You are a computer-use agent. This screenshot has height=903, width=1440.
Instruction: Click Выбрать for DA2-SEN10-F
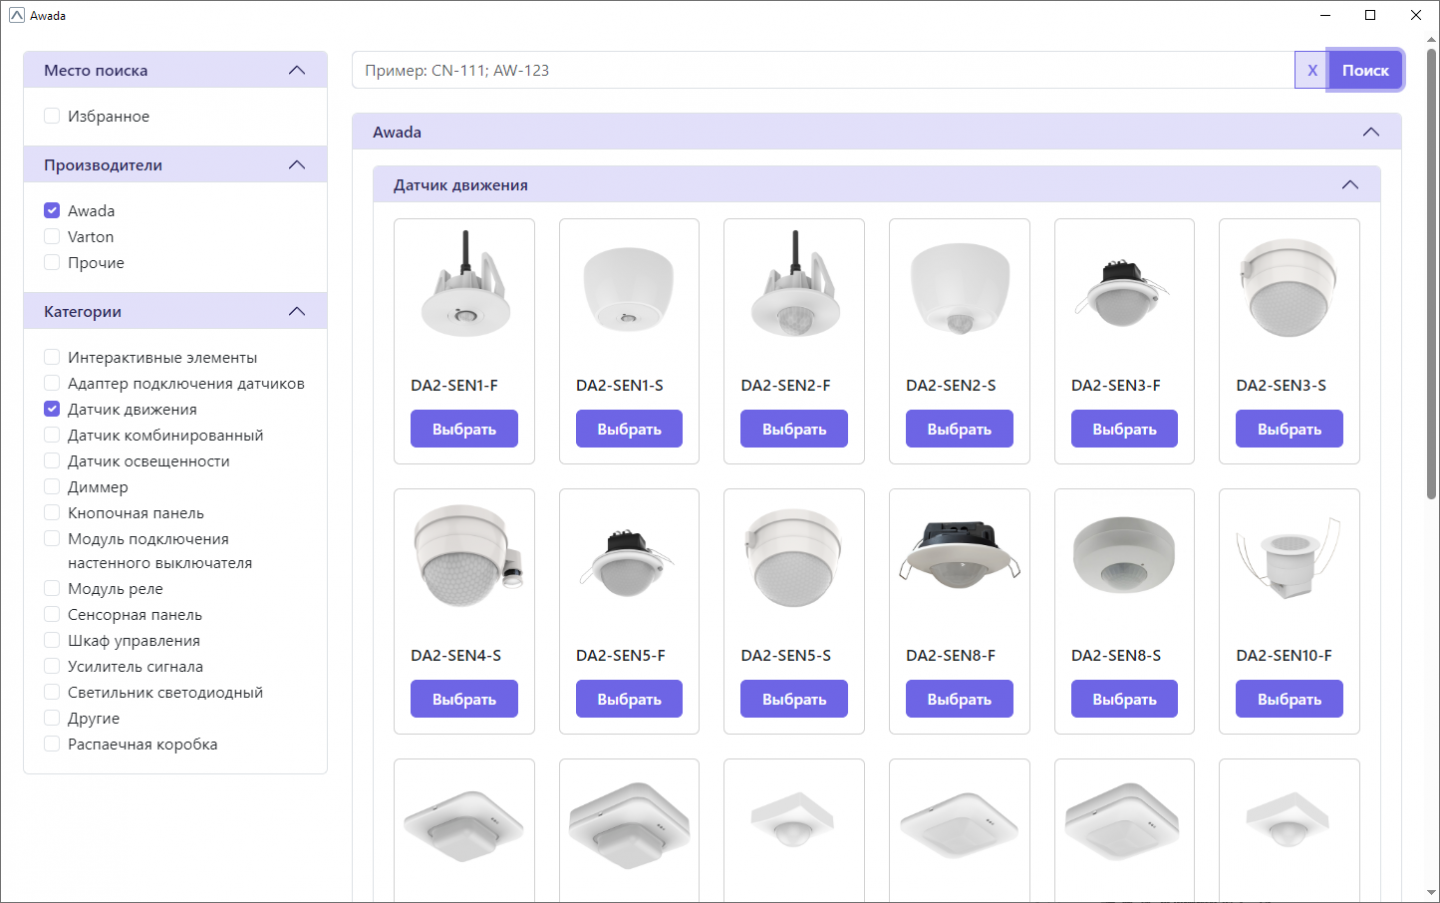click(1289, 699)
